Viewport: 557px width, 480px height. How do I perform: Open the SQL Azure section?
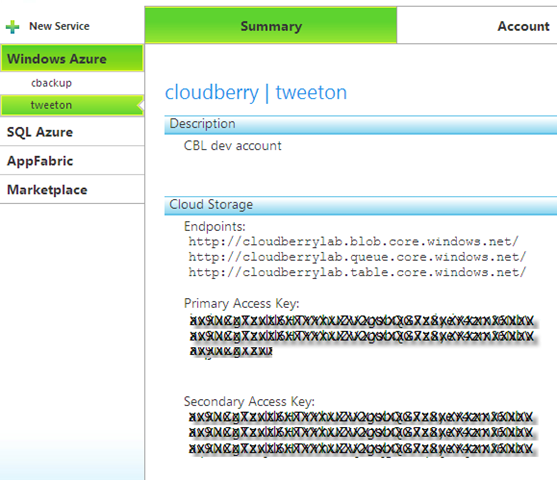(72, 132)
